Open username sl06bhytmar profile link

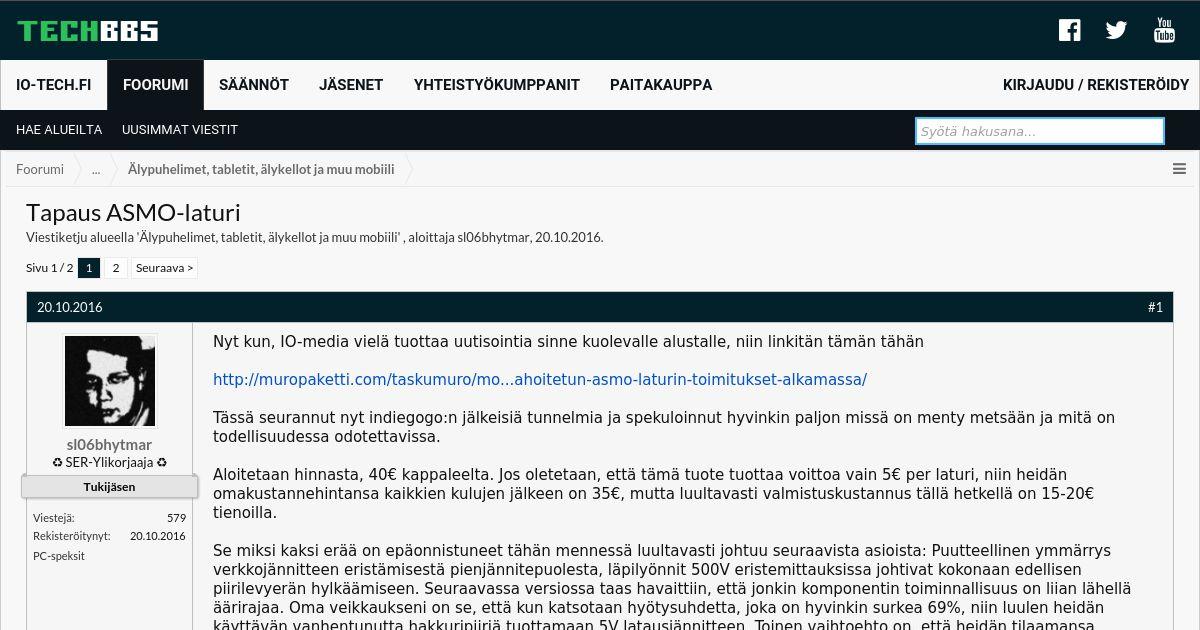click(x=109, y=445)
